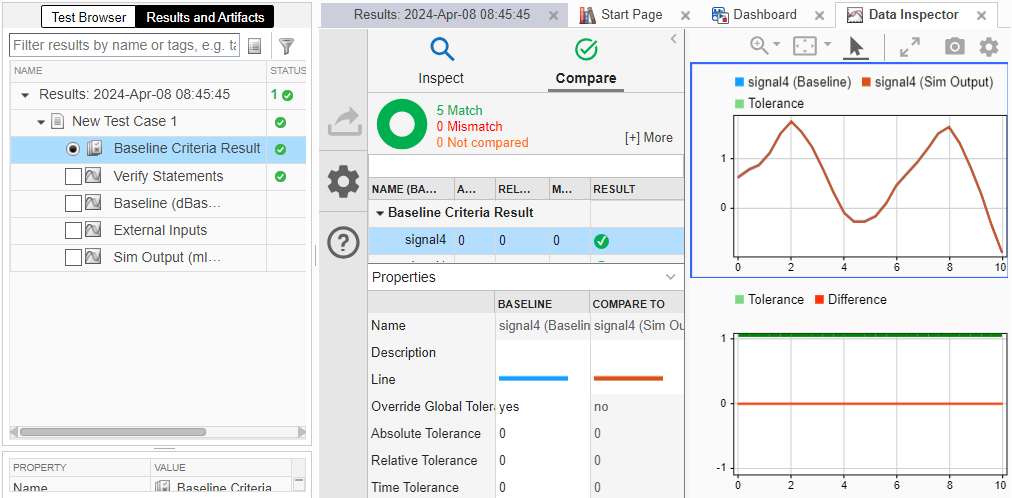
Task: Open the Dashboard tab
Action: coord(764,15)
